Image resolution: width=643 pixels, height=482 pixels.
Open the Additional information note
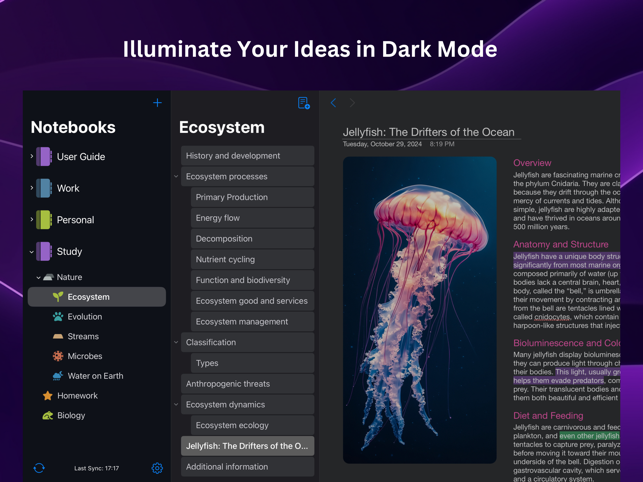tap(247, 466)
